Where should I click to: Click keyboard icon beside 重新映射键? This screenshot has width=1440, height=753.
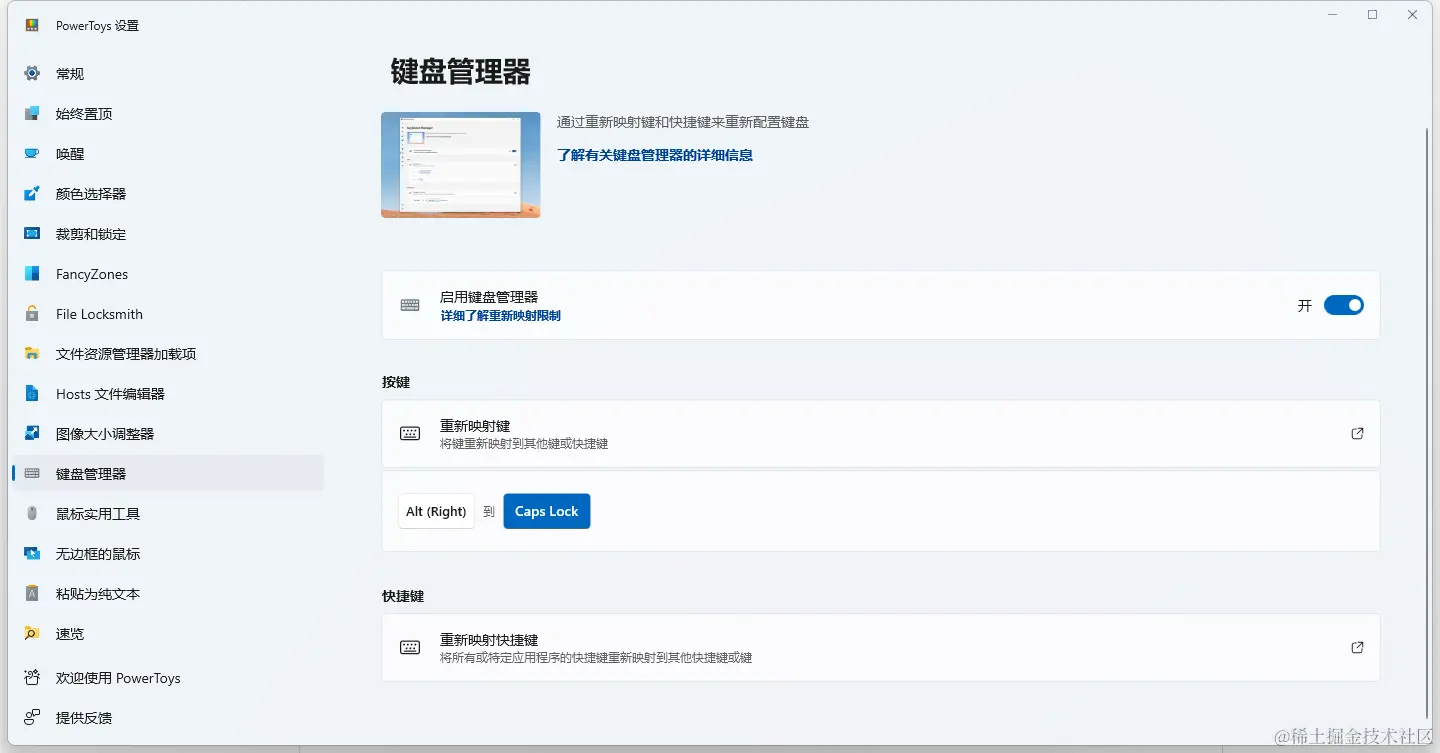(410, 434)
